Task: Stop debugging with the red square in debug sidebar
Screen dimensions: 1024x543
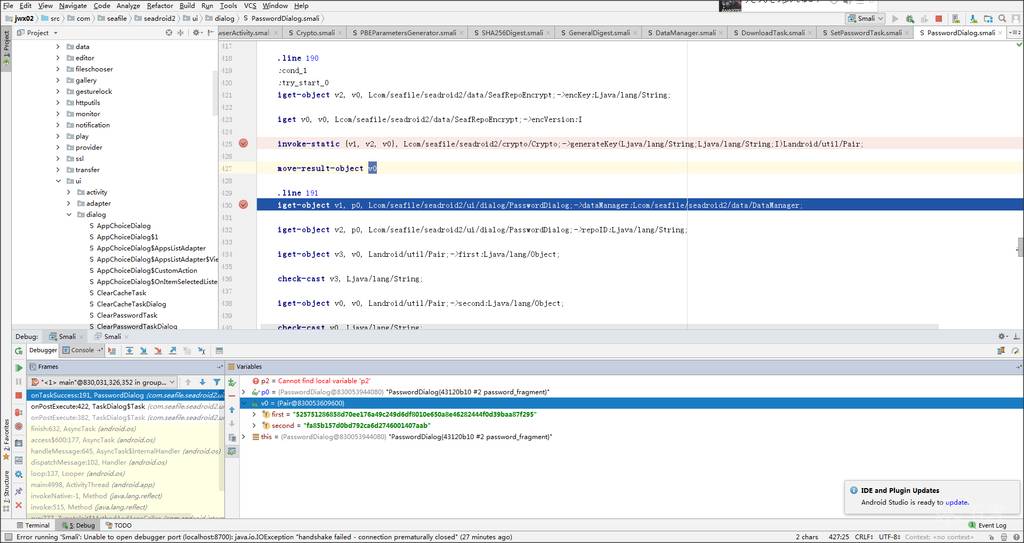Action: pyautogui.click(x=18, y=395)
